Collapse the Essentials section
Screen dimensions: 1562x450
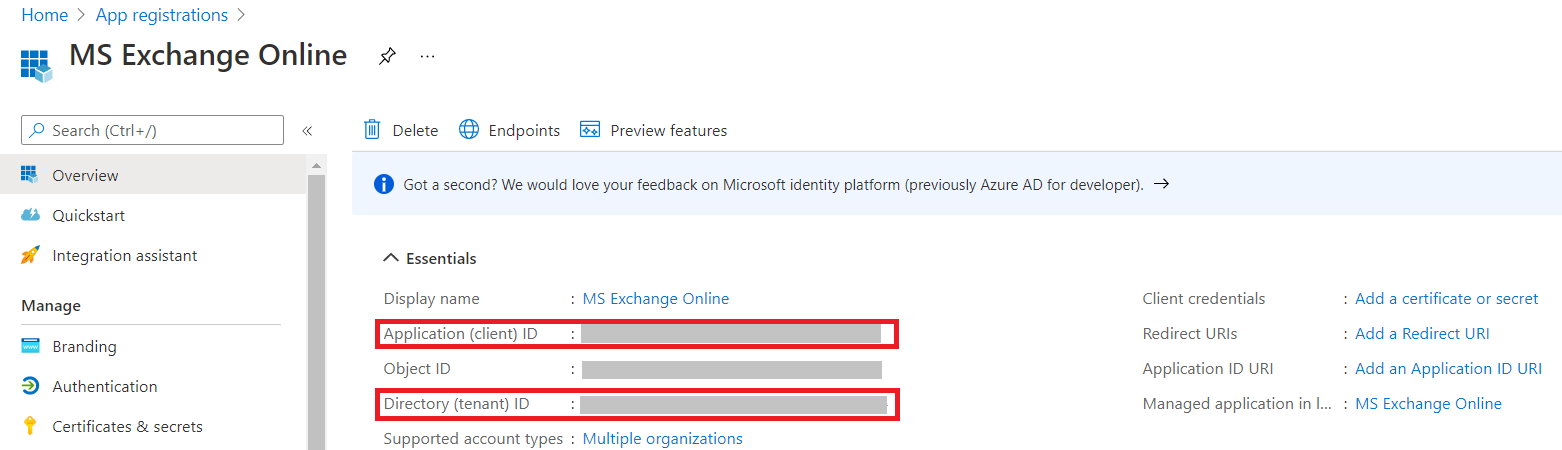(391, 258)
